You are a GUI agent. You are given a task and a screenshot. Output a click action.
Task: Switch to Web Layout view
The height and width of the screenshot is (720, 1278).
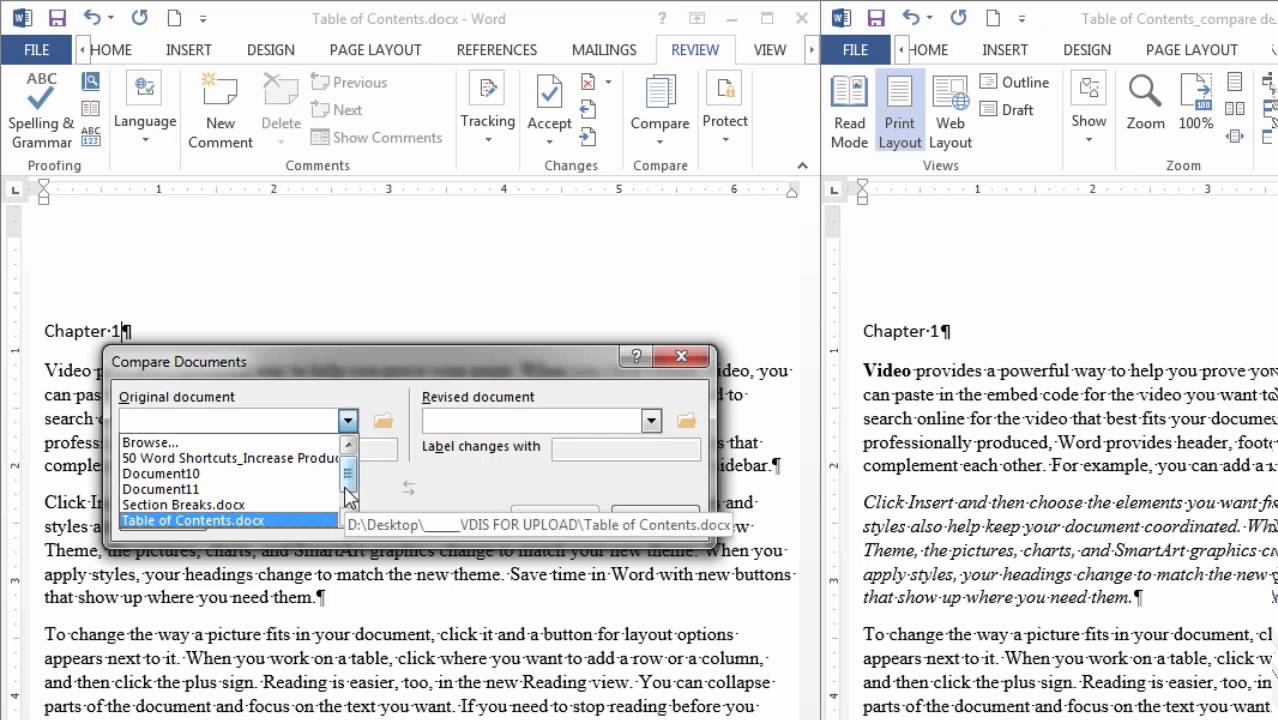950,111
